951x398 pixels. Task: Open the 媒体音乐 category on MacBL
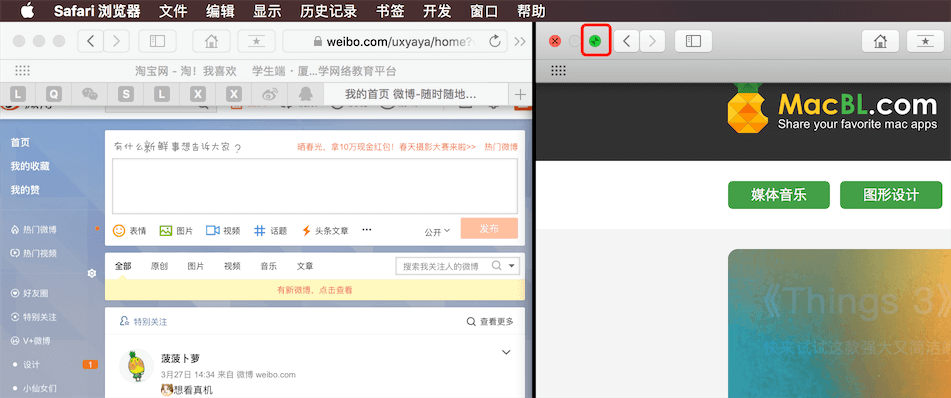pyautogui.click(x=779, y=195)
